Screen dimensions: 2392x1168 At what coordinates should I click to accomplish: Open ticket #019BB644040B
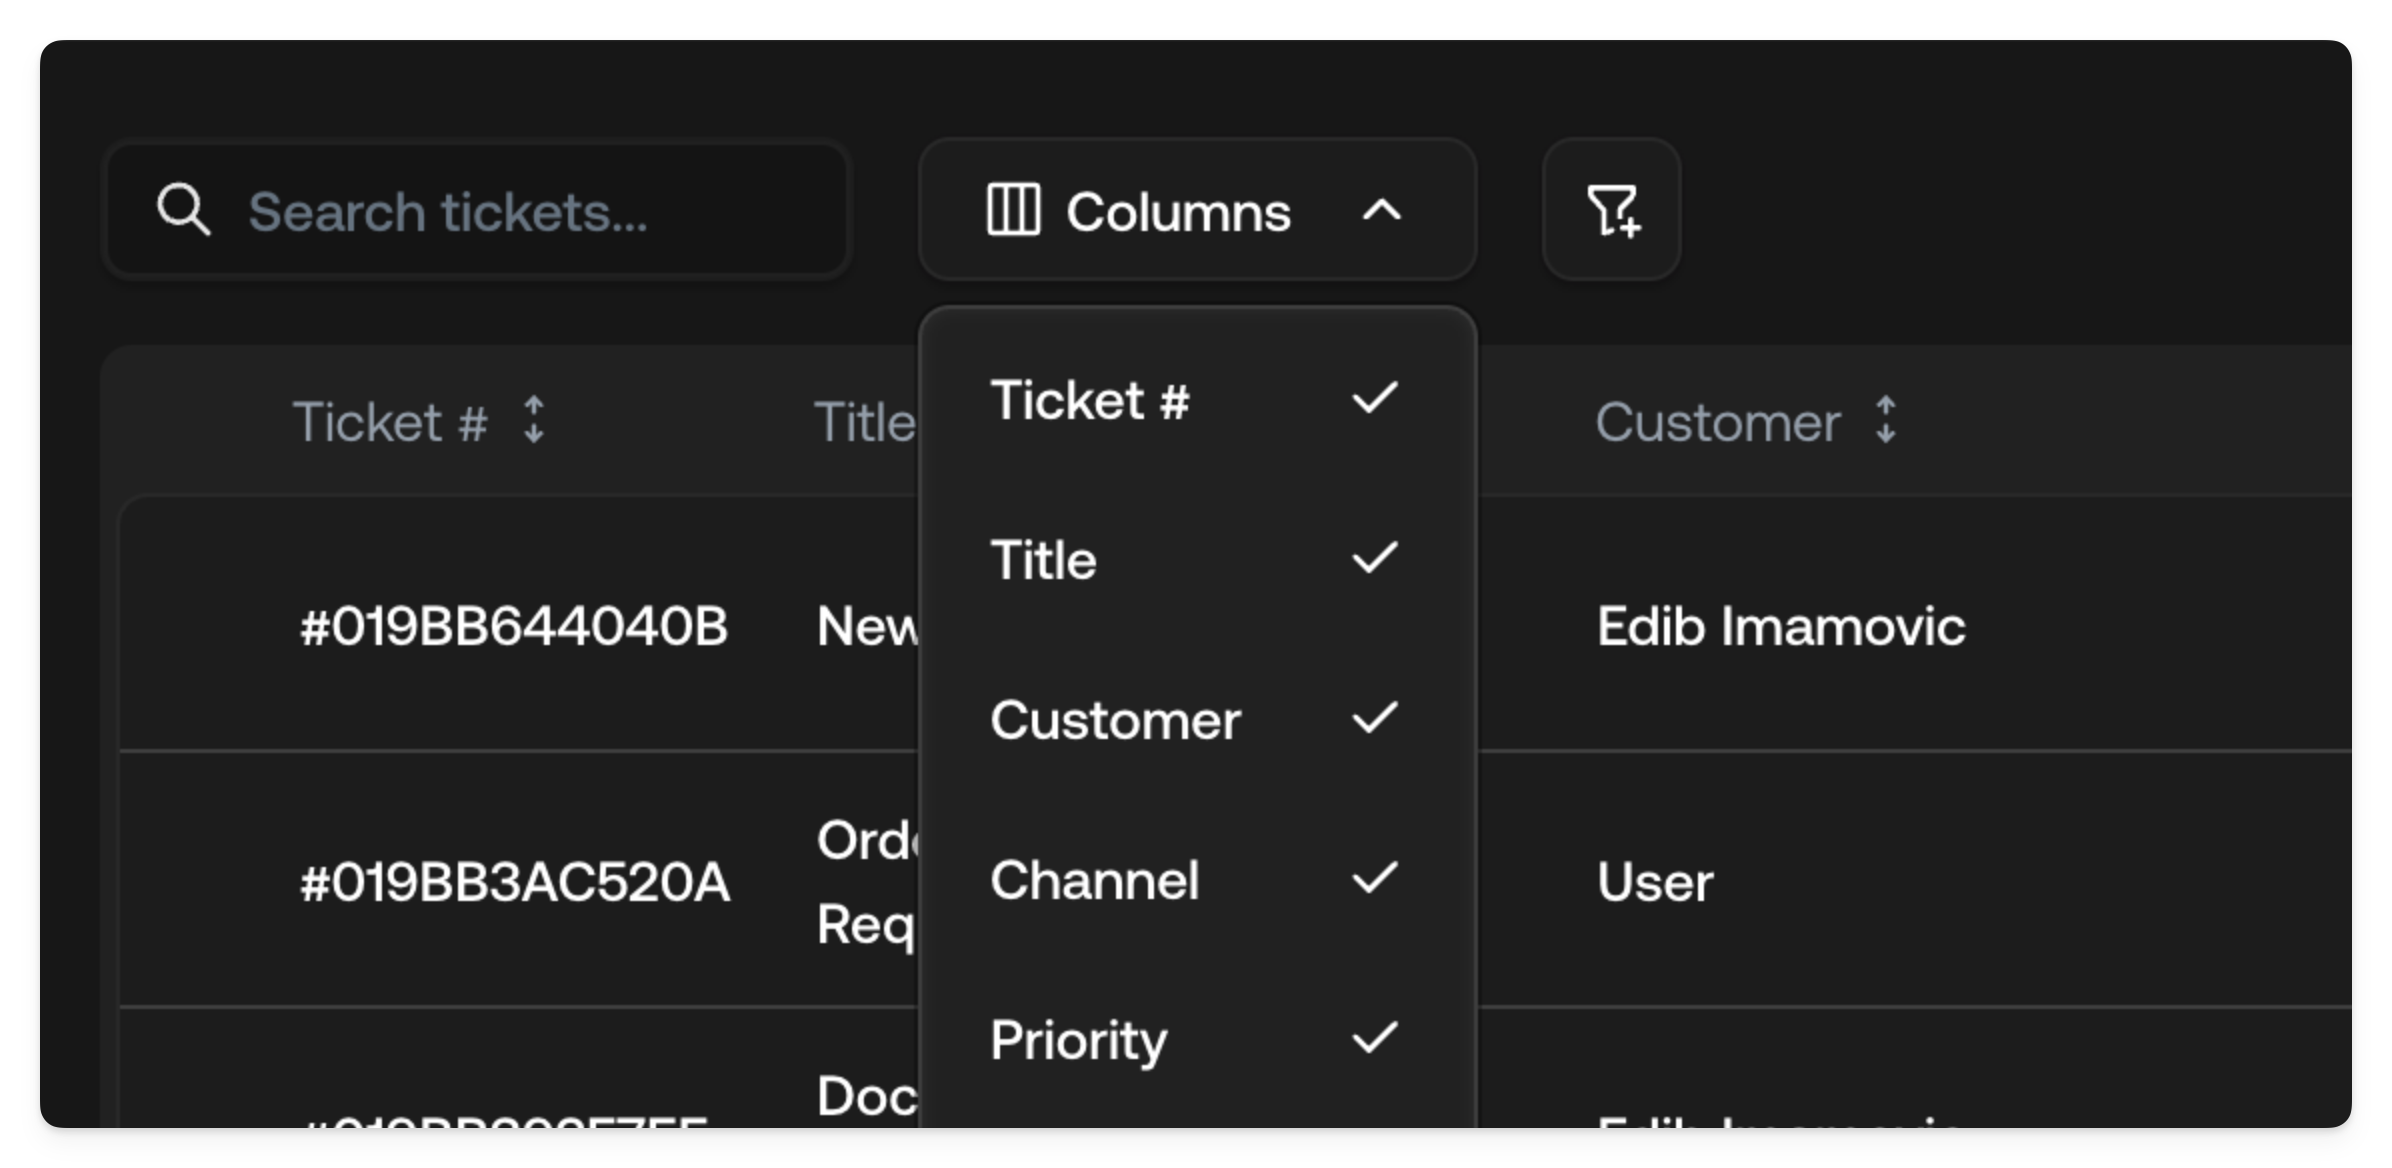pos(513,625)
